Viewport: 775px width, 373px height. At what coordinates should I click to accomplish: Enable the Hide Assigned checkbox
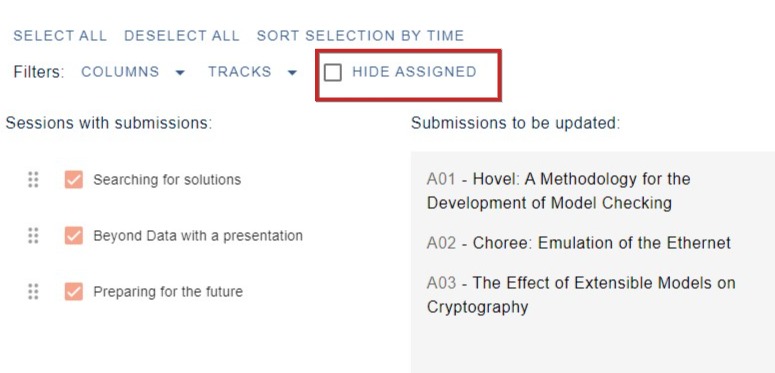[333, 73]
